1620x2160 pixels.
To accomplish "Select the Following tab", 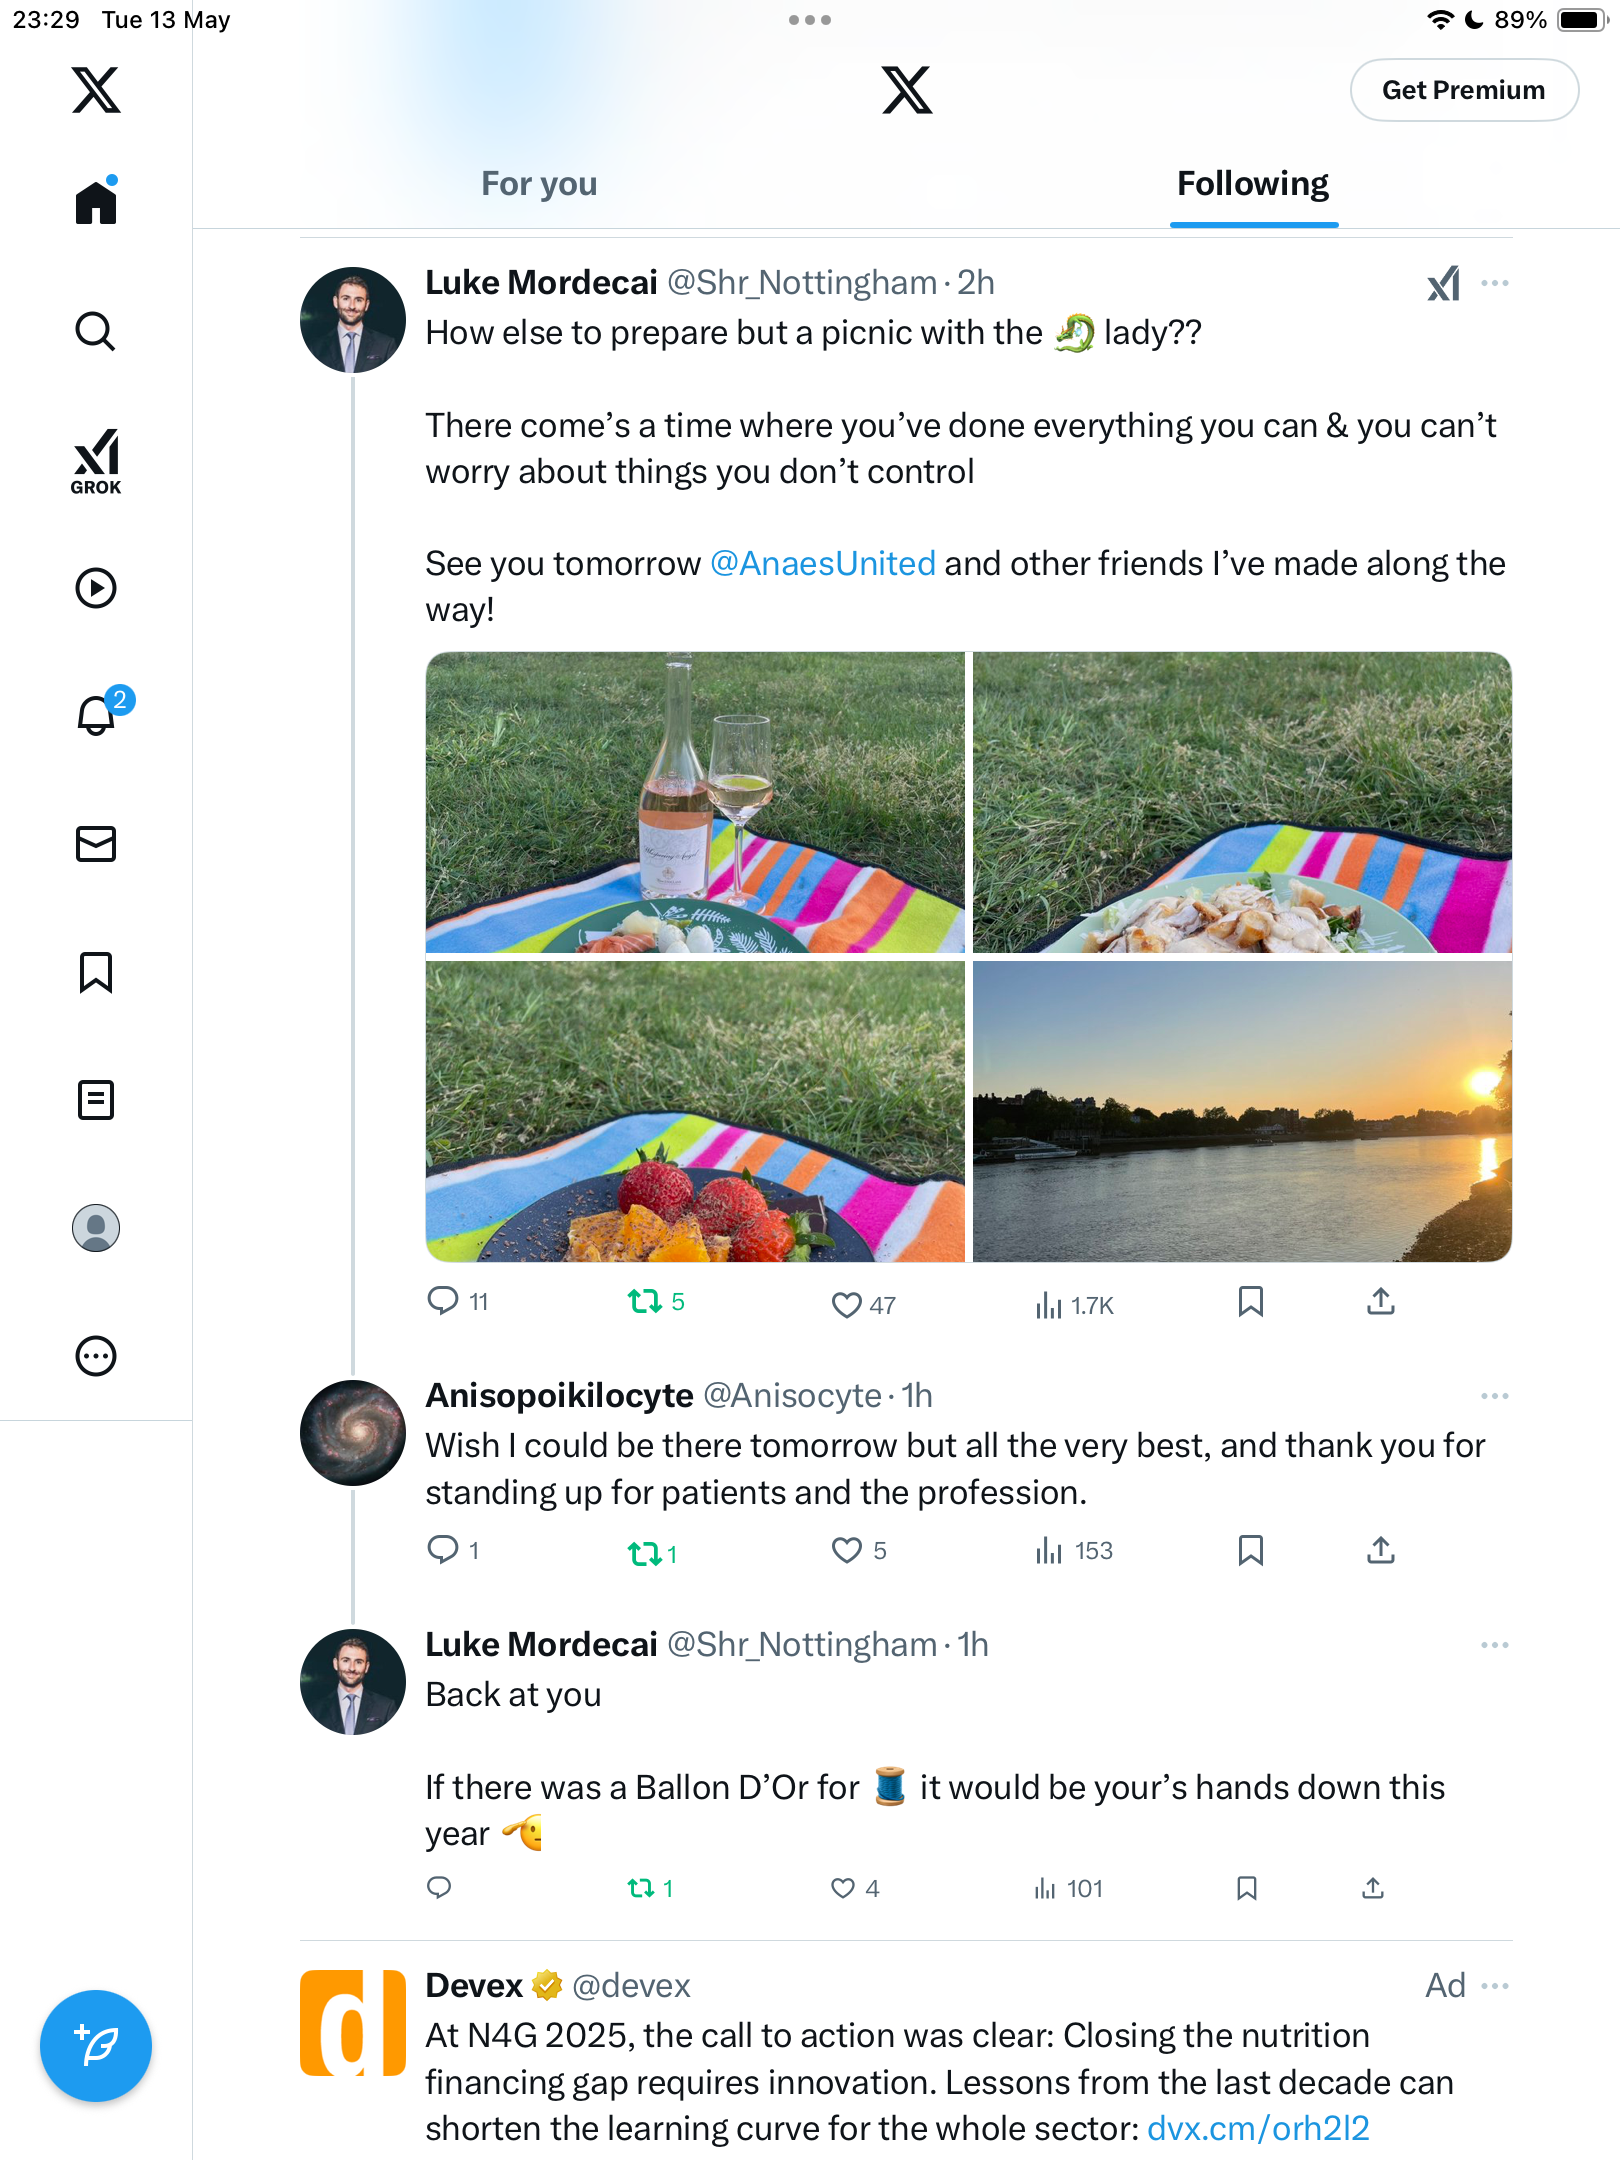I will click(1253, 184).
